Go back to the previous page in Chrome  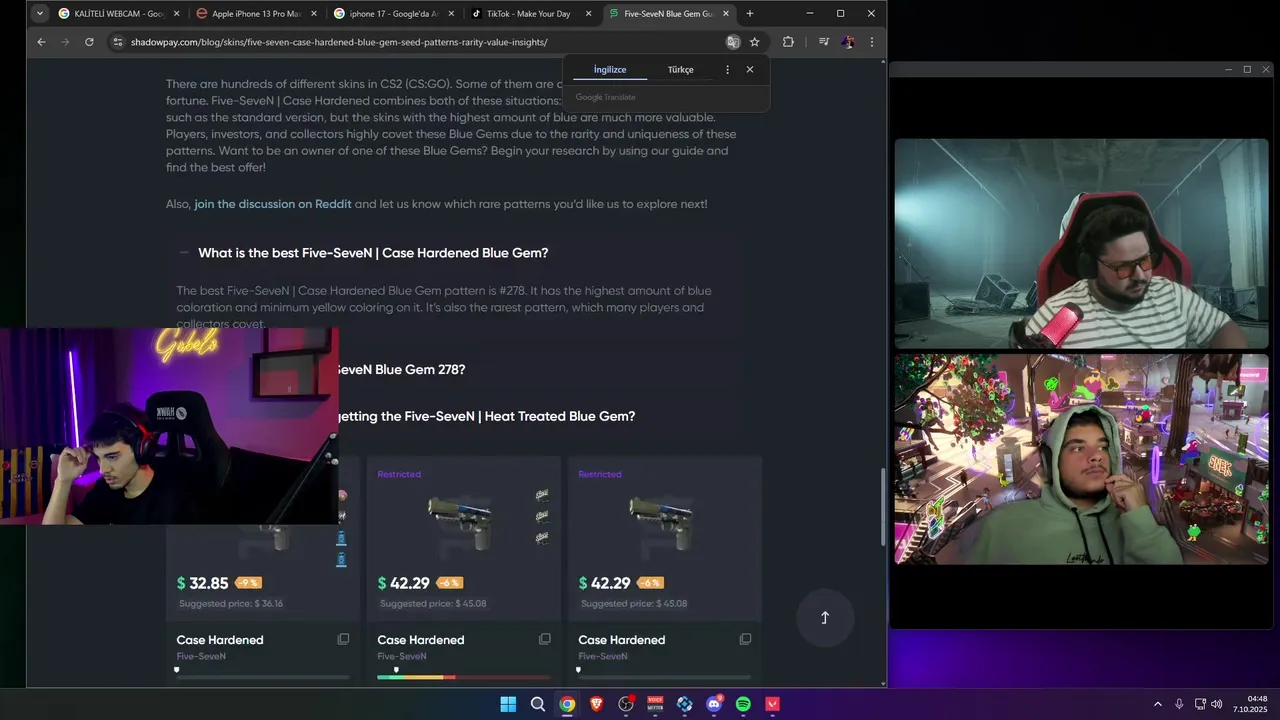tap(41, 42)
